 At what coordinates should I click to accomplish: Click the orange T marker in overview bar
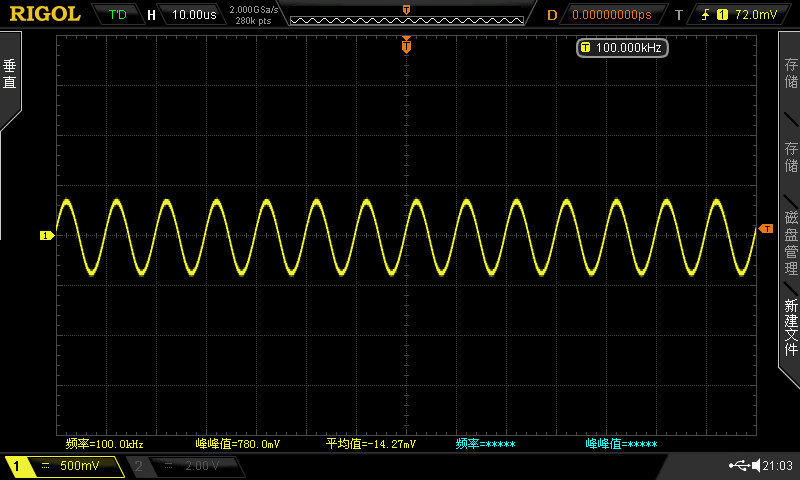(x=406, y=10)
